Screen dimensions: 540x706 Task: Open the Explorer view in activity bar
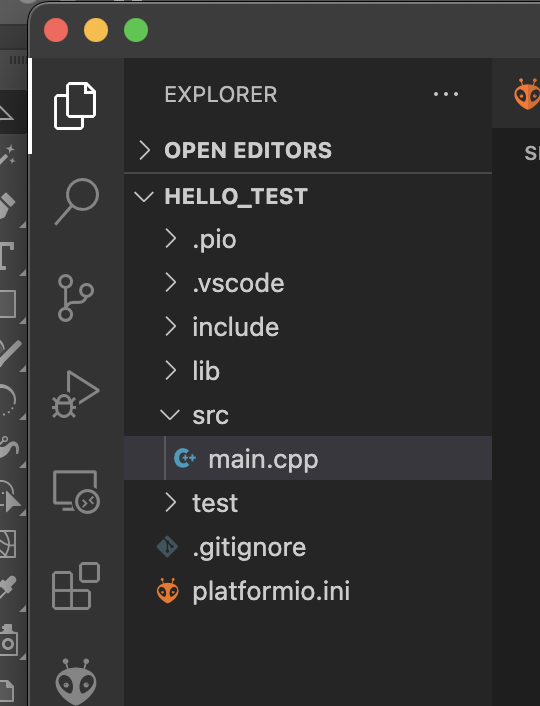tap(75, 106)
